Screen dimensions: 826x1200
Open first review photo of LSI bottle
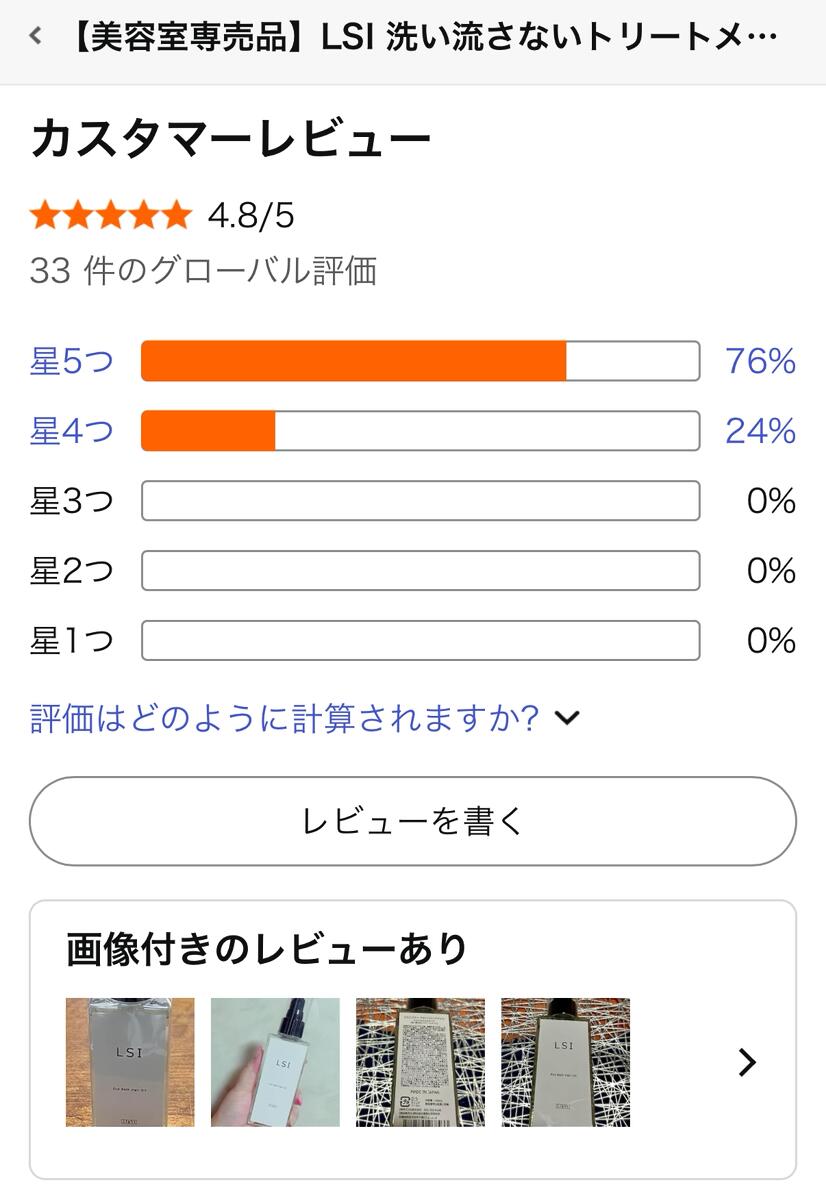130,1062
